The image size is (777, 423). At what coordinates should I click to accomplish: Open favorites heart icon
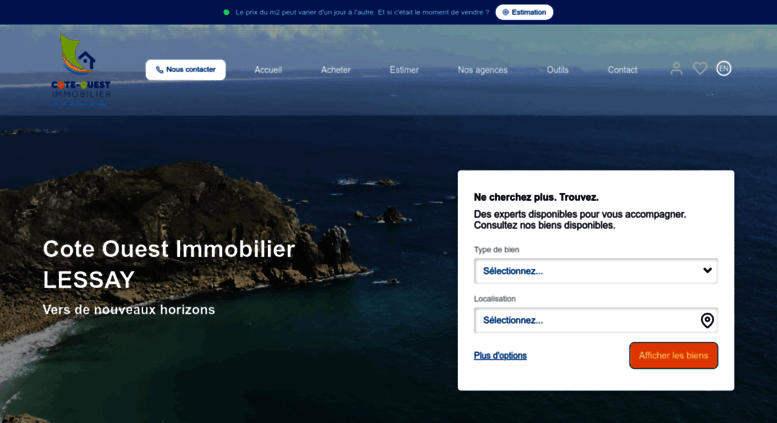(700, 68)
